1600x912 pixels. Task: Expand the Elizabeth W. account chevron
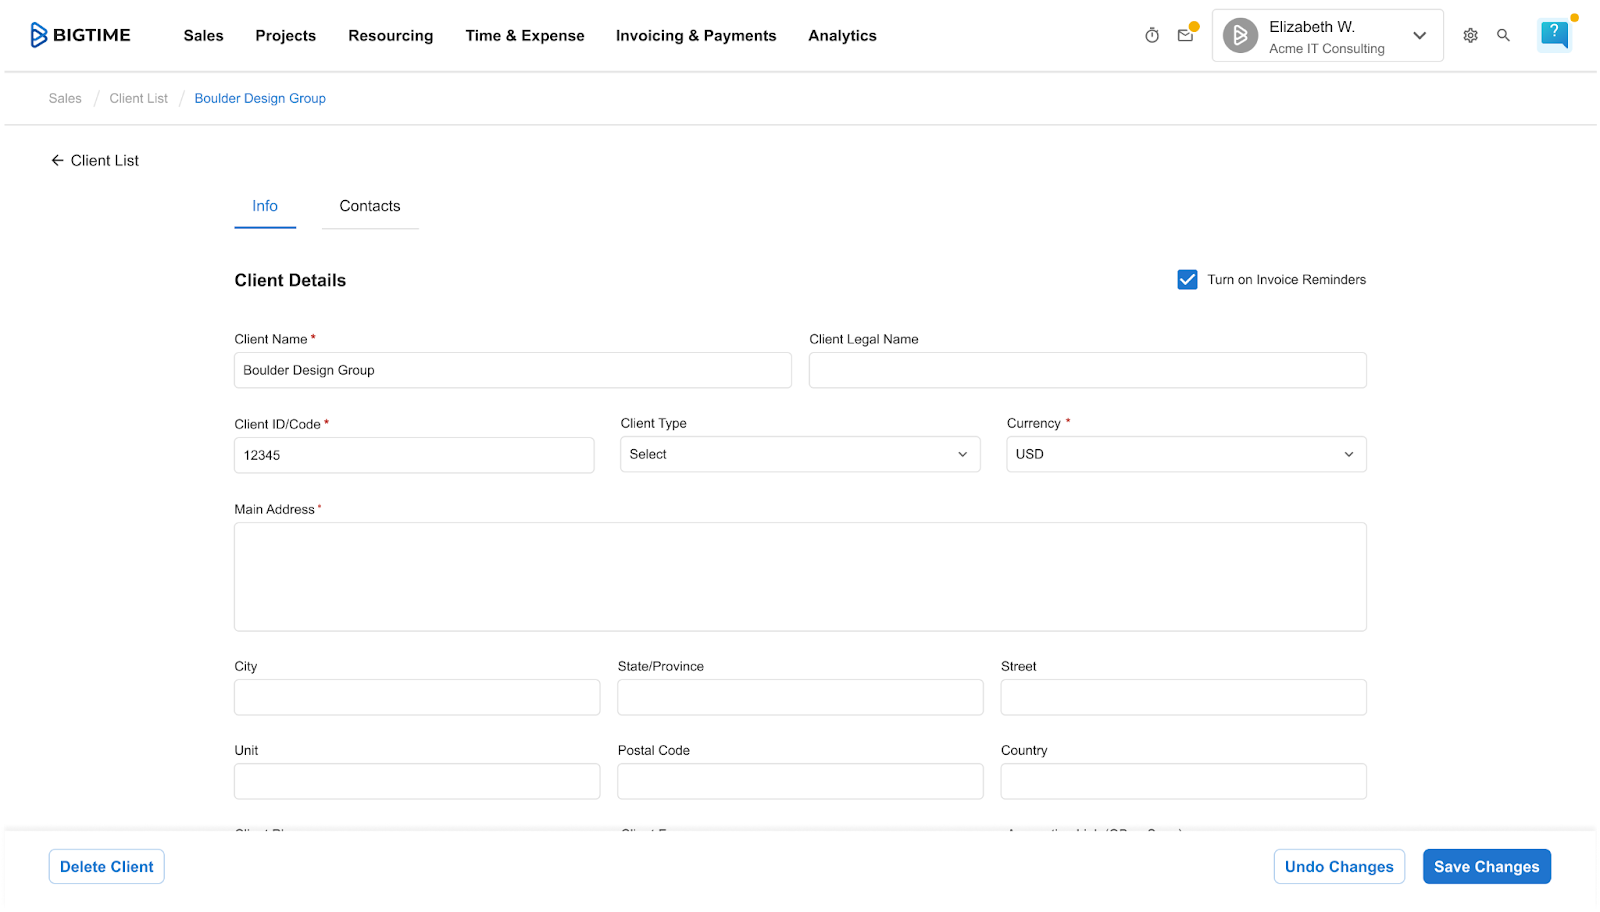coord(1419,36)
